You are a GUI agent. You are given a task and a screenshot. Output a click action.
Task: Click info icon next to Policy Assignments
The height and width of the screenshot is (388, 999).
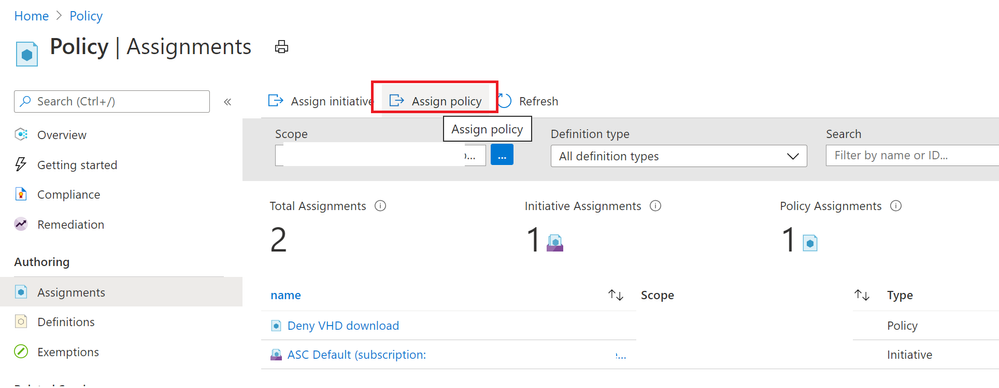(x=896, y=206)
